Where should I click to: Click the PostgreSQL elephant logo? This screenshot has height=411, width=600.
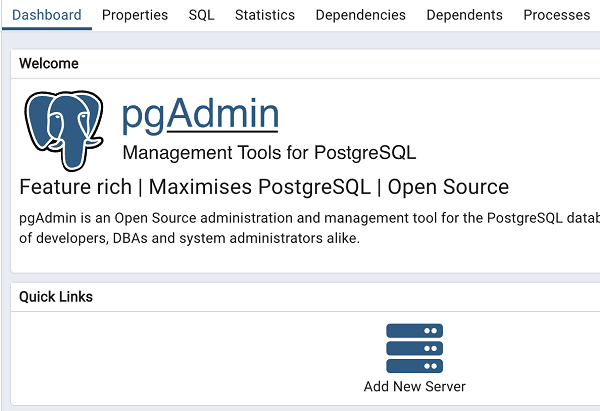(x=64, y=130)
